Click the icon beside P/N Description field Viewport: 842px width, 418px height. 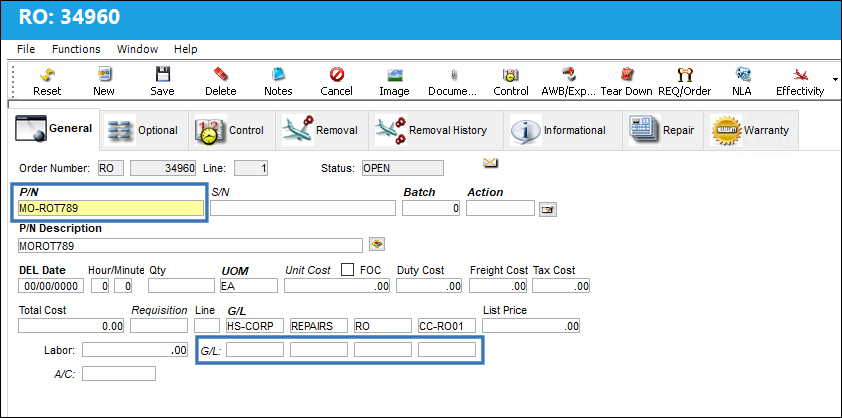378,244
